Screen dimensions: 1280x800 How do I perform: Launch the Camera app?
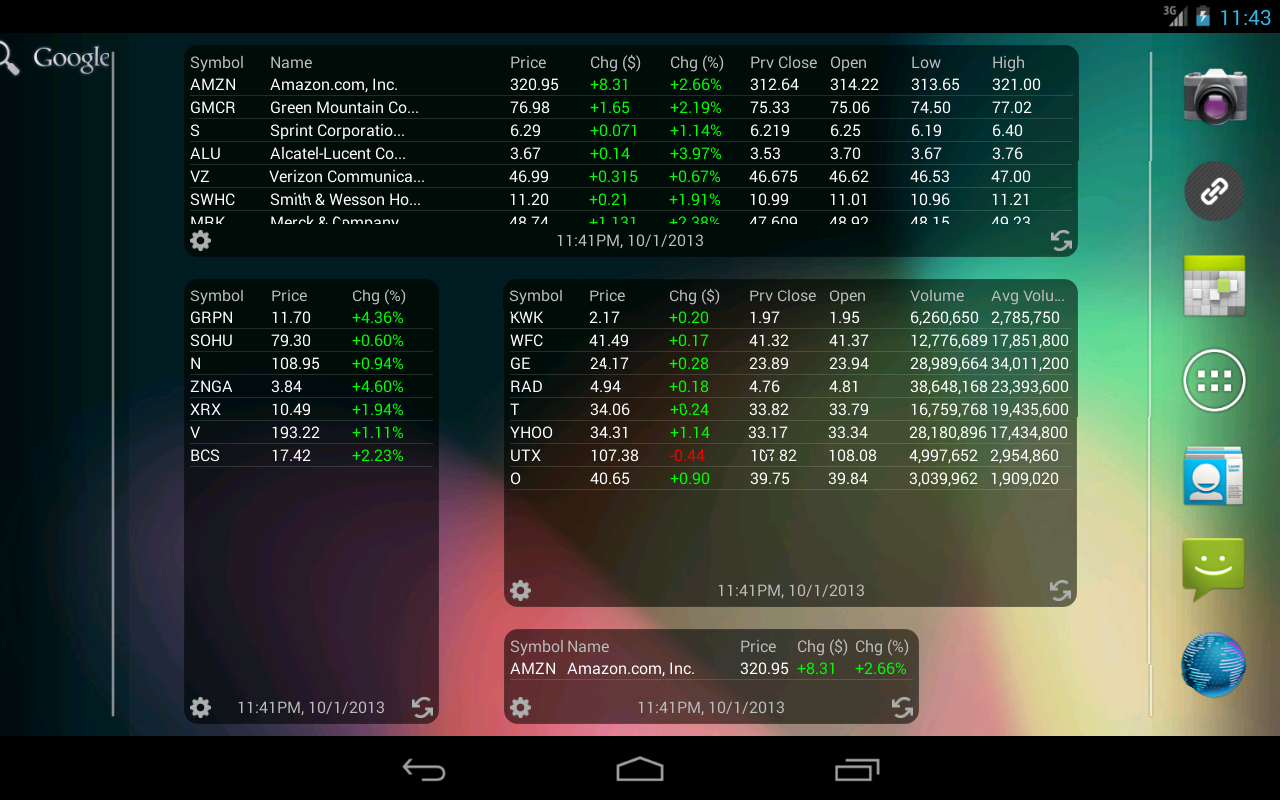tap(1215, 96)
